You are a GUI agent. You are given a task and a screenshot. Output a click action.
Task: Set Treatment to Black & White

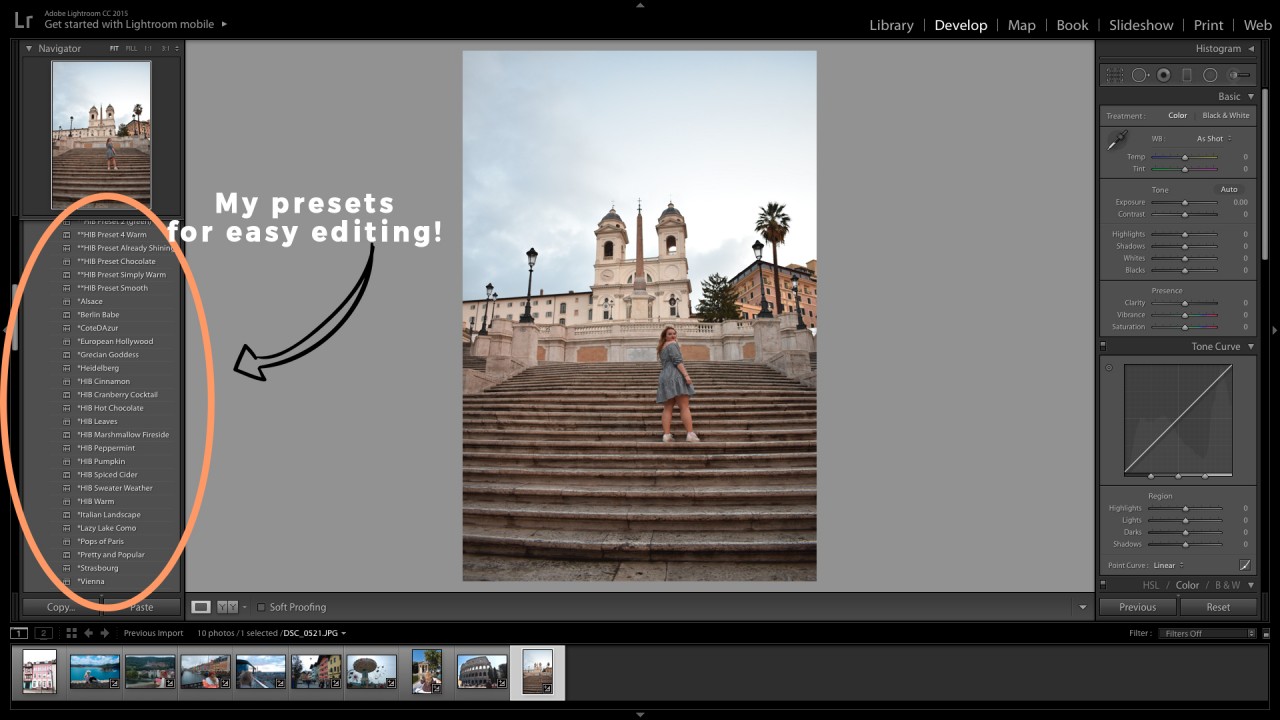pyautogui.click(x=1225, y=115)
